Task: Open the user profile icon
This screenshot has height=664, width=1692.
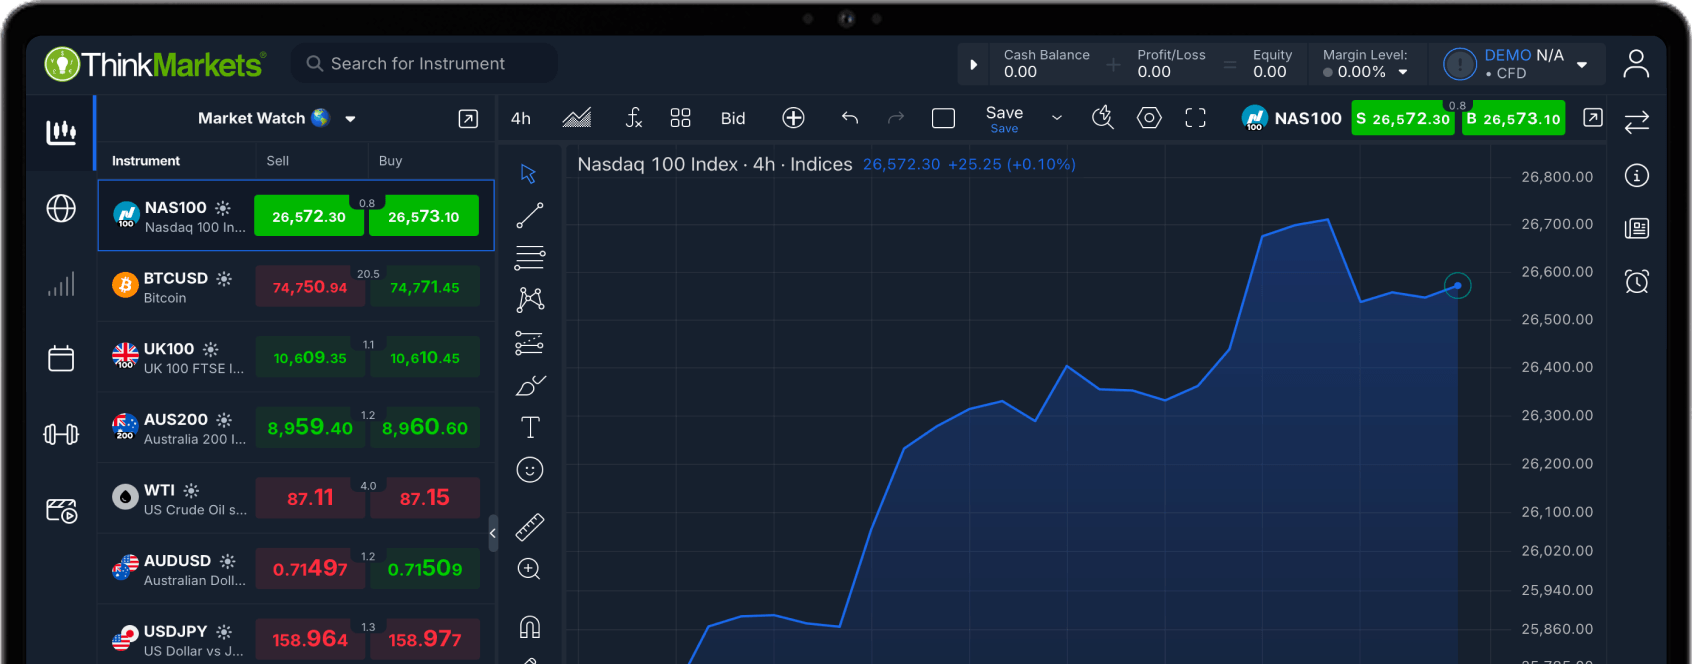Action: pos(1636,64)
